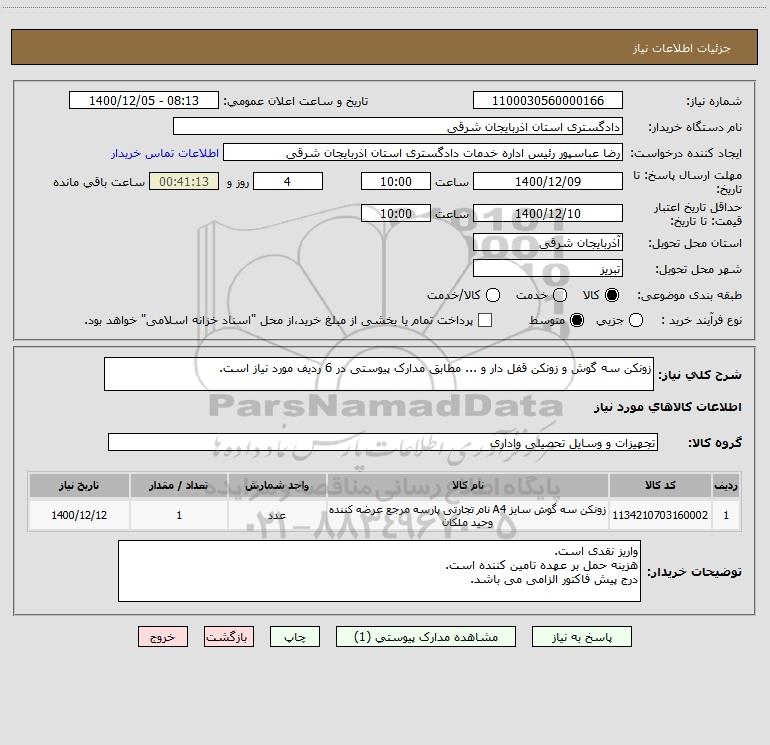Viewport: 770px width, 745px height.
Task: Click the جزئیات اطلاعات نیاز header title
Action: pos(682,48)
